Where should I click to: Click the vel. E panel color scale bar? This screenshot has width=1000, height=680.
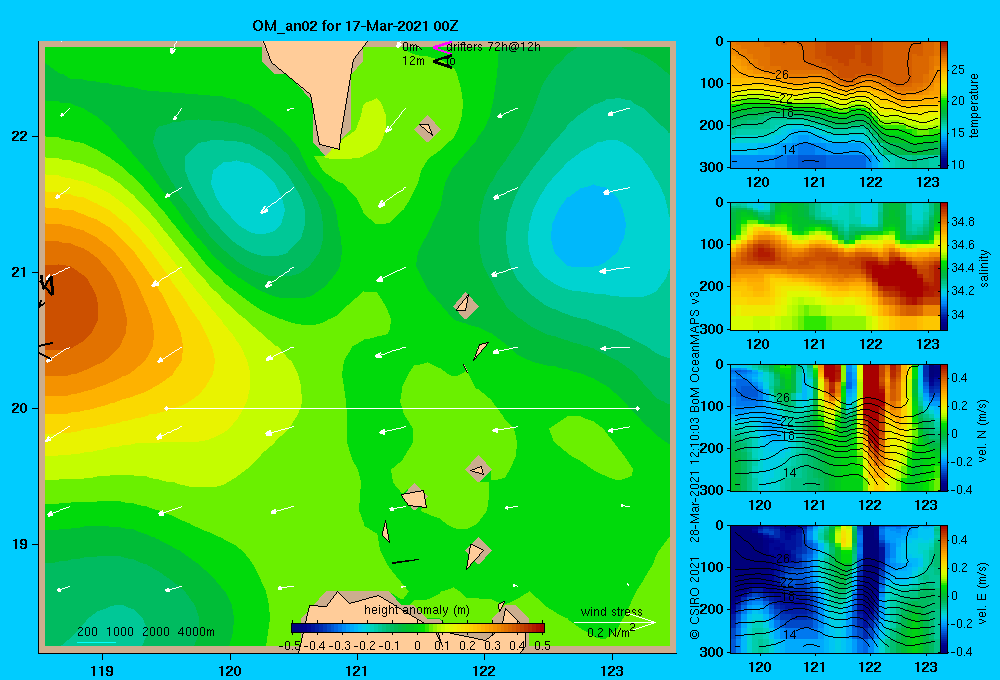pos(944,589)
